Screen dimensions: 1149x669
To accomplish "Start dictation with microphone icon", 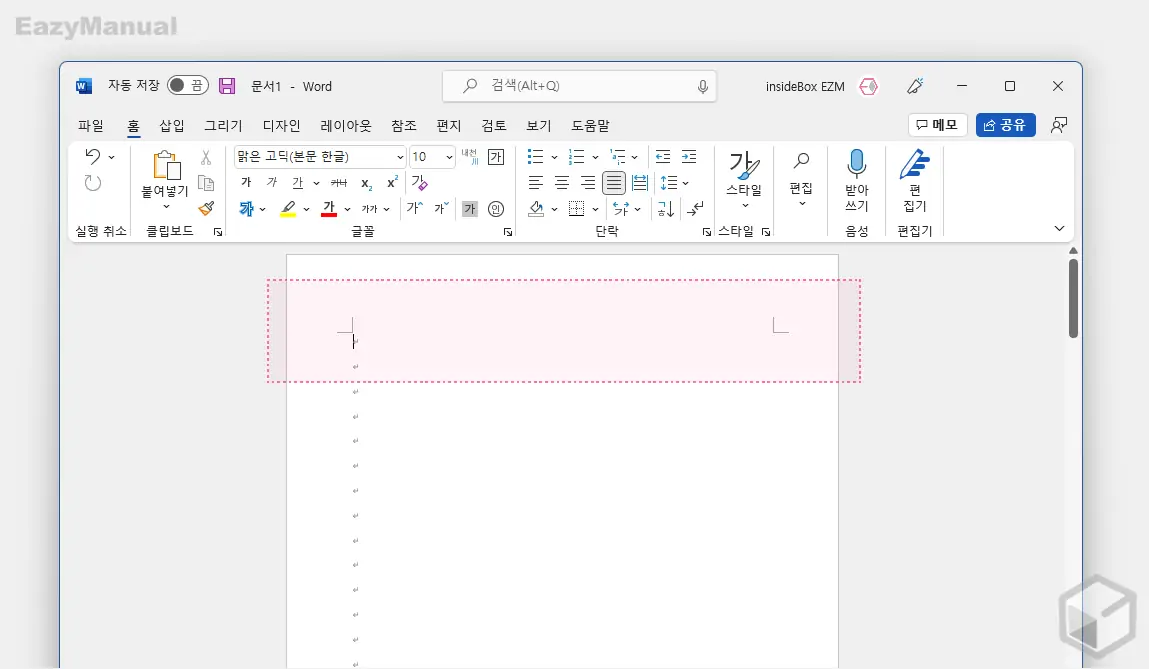I will coord(857,164).
